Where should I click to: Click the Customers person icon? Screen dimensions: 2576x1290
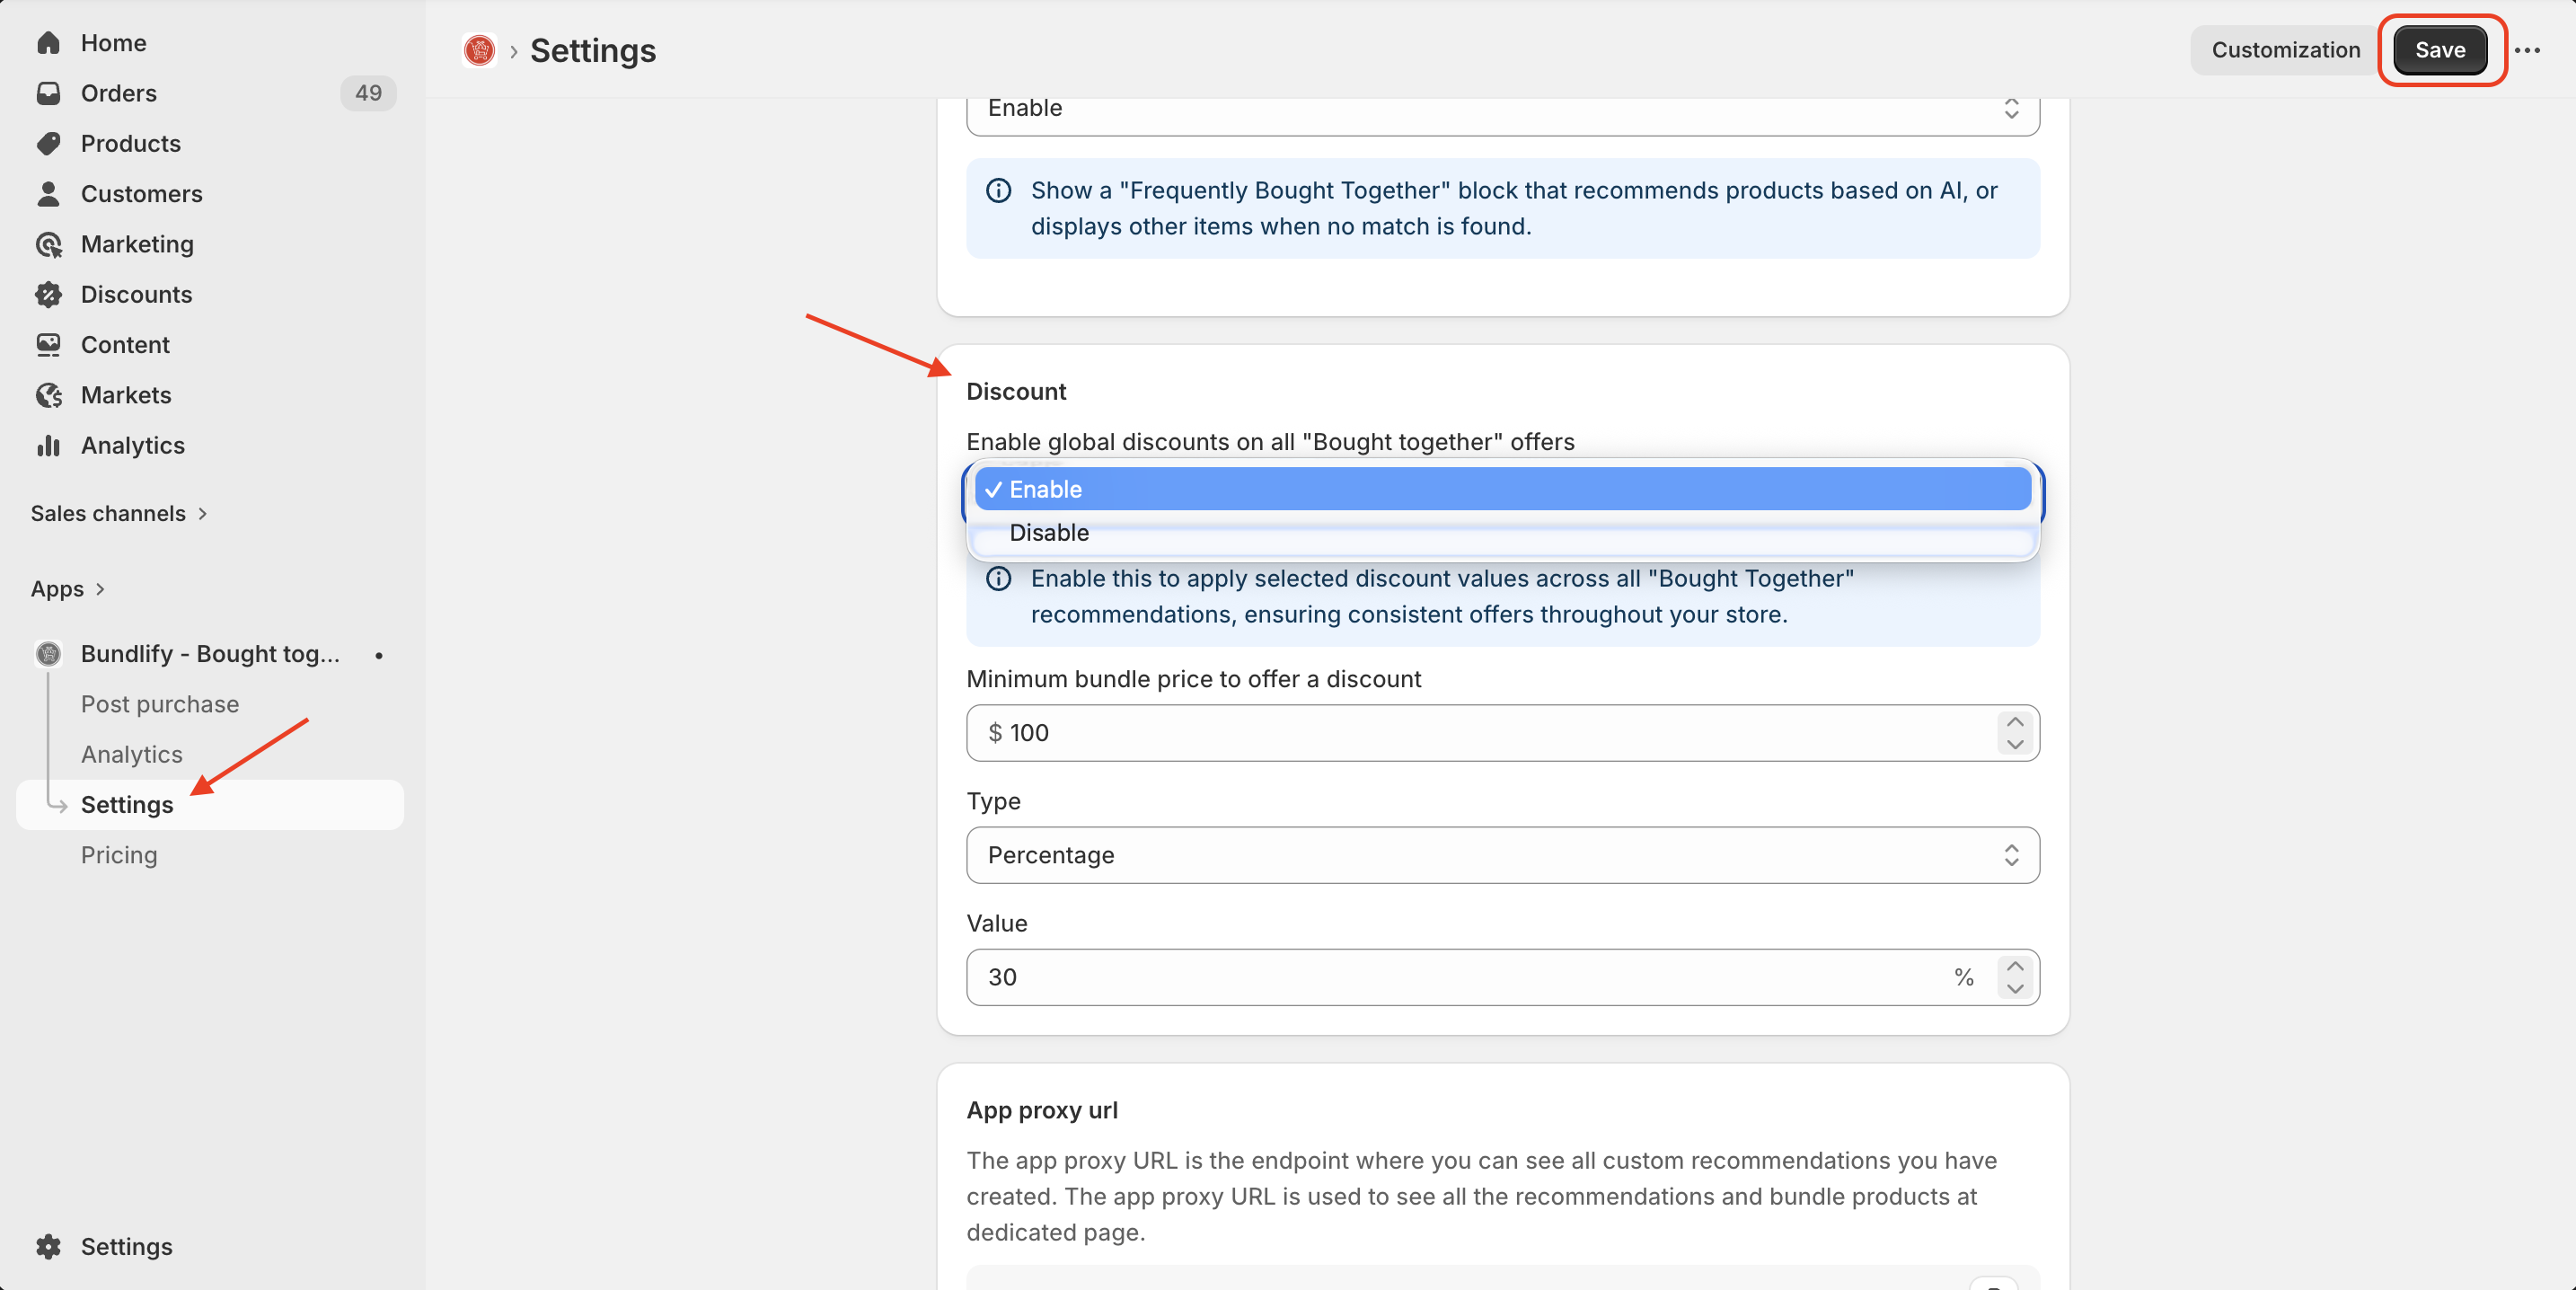(x=48, y=193)
